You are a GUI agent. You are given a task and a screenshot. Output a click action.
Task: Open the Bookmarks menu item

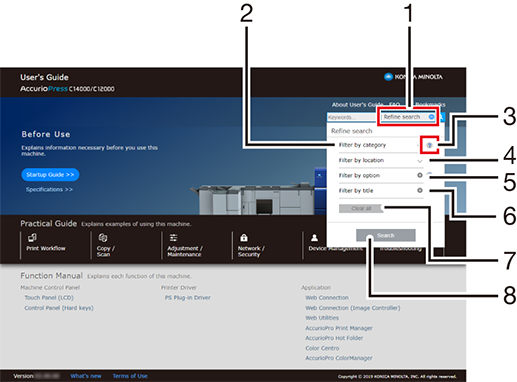tap(430, 105)
